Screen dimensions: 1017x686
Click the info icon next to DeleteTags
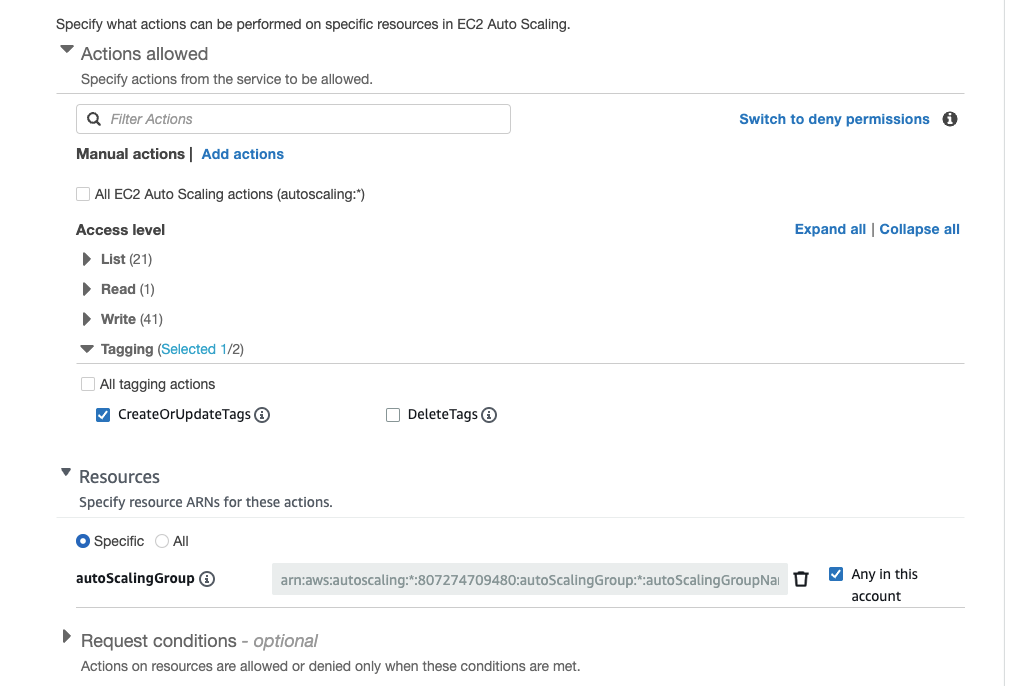[x=489, y=415]
